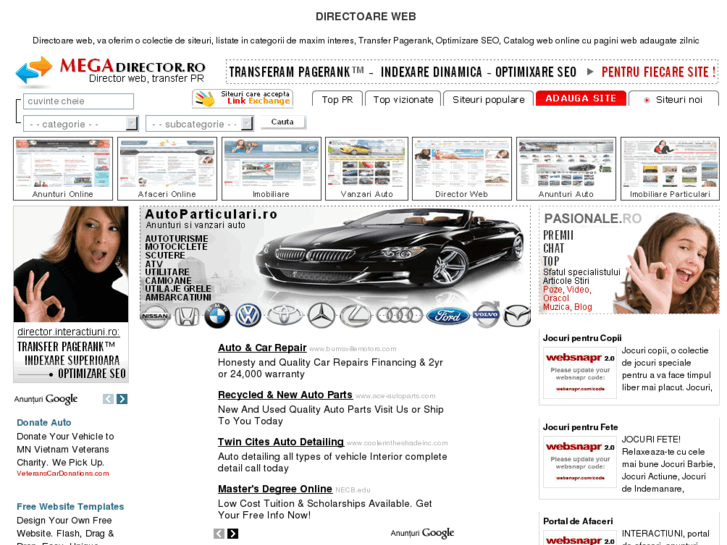Click Anunturi Google label under center ads

point(422,533)
